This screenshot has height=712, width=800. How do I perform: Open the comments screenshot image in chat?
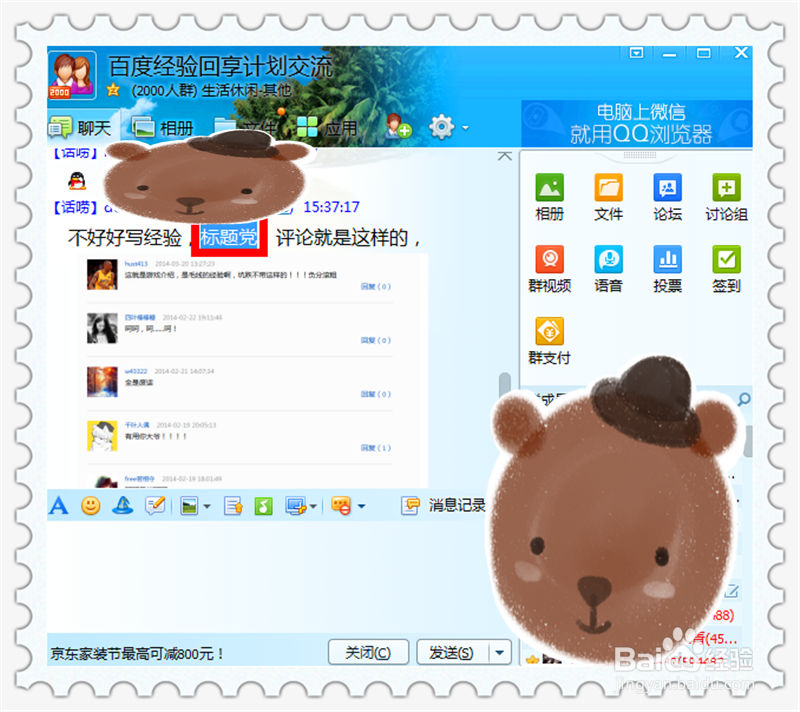coord(253,370)
